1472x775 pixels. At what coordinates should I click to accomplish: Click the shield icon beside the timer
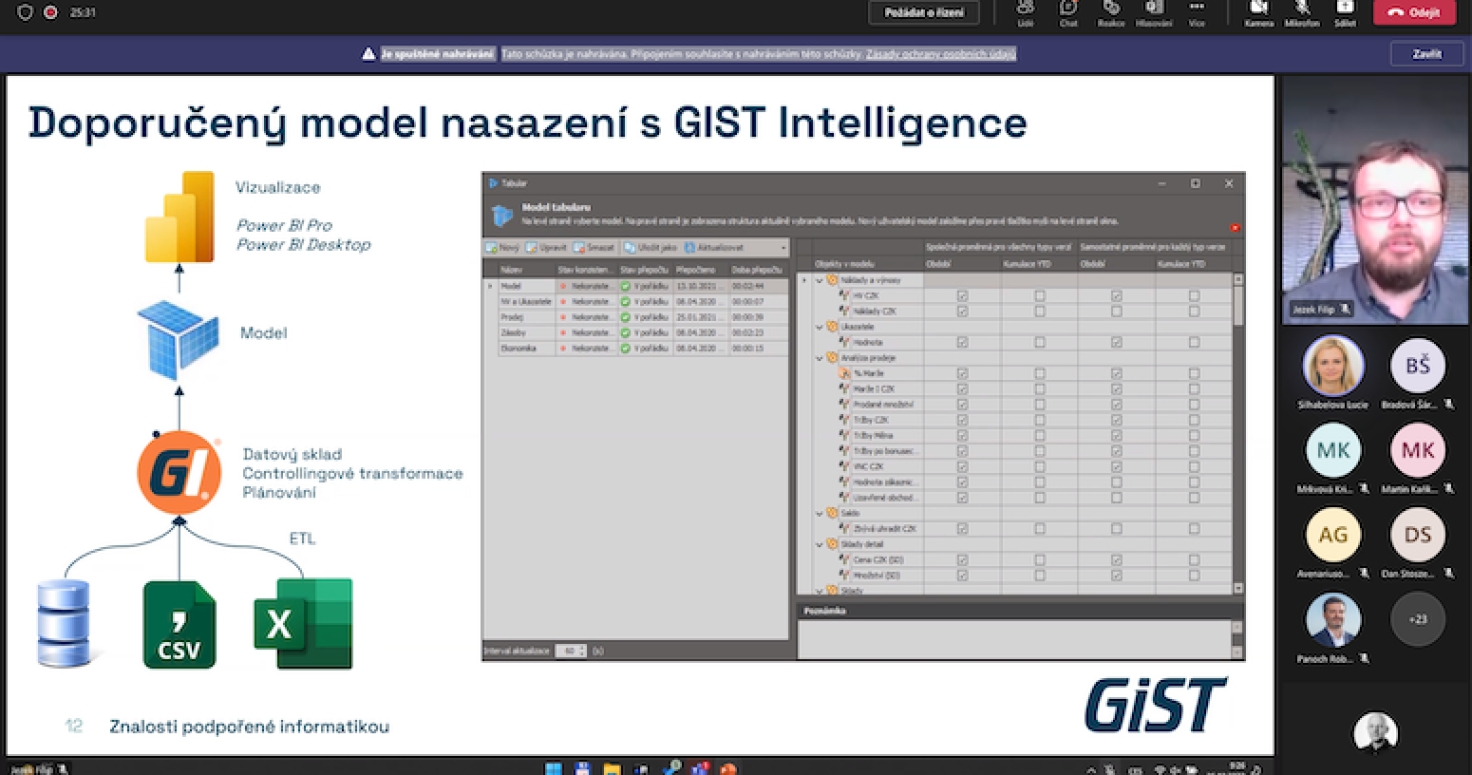tap(25, 13)
